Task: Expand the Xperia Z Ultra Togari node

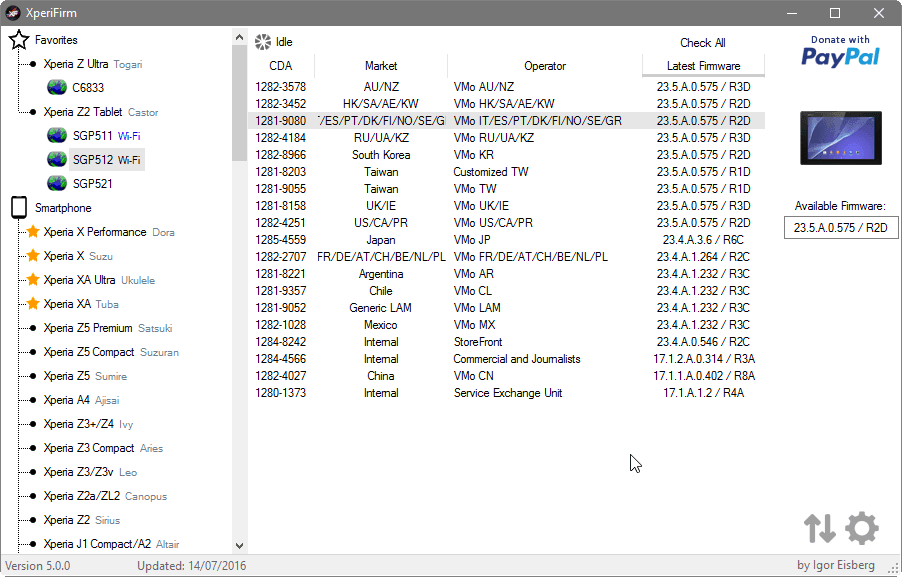Action: [33, 64]
